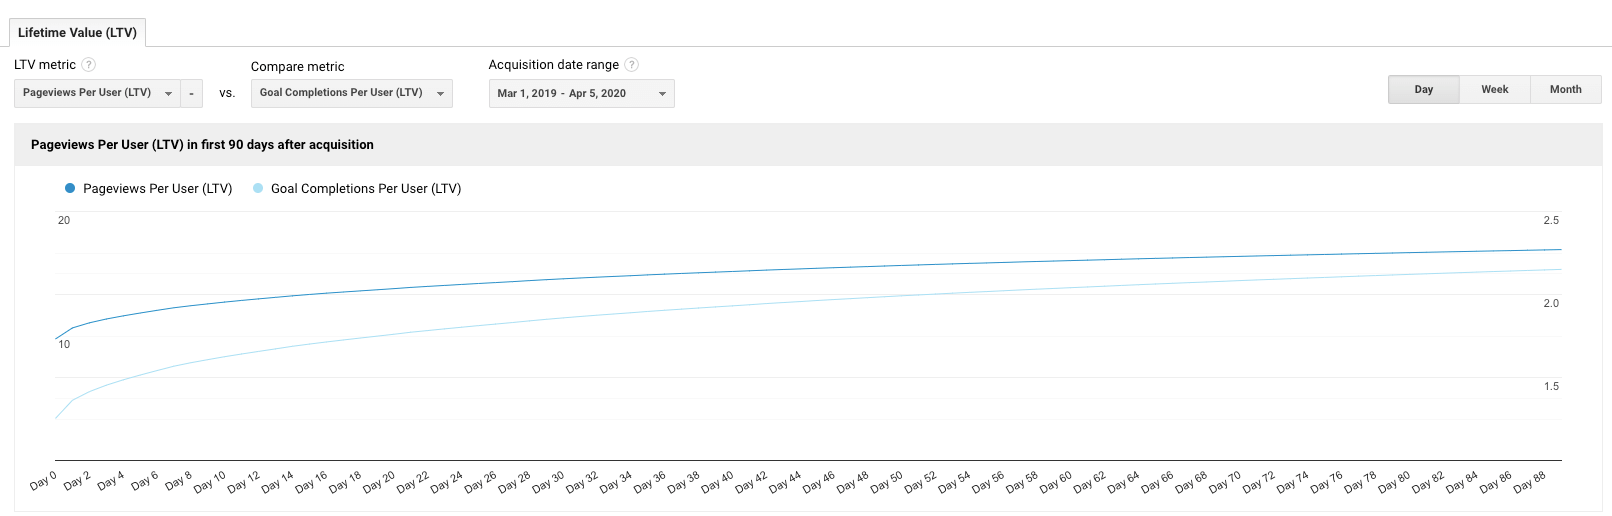Toggle Goal Completions Per User legend label

[366, 188]
